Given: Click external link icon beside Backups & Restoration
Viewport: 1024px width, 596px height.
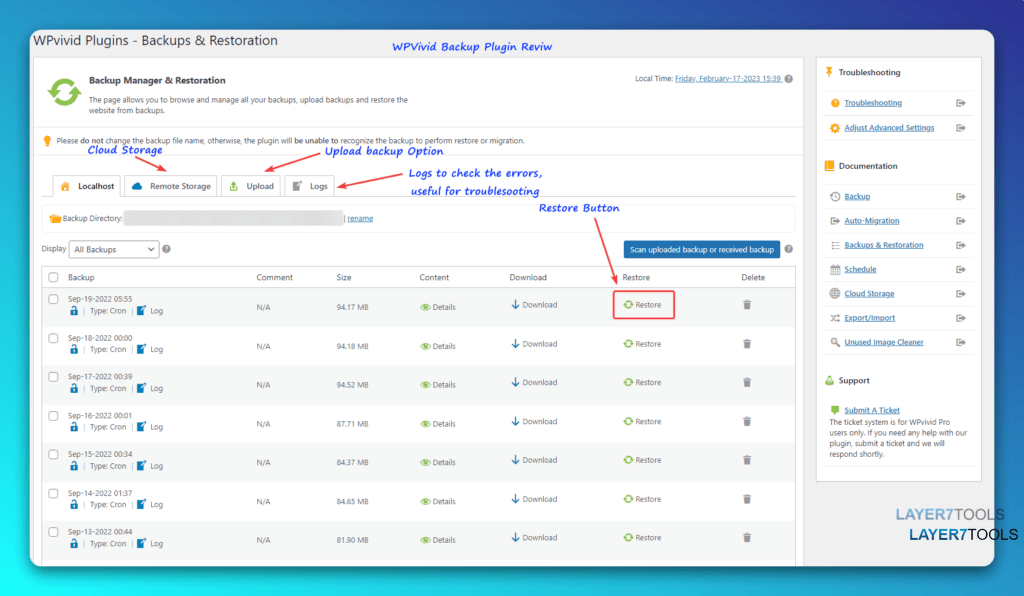Looking at the screenshot, I should click(961, 245).
